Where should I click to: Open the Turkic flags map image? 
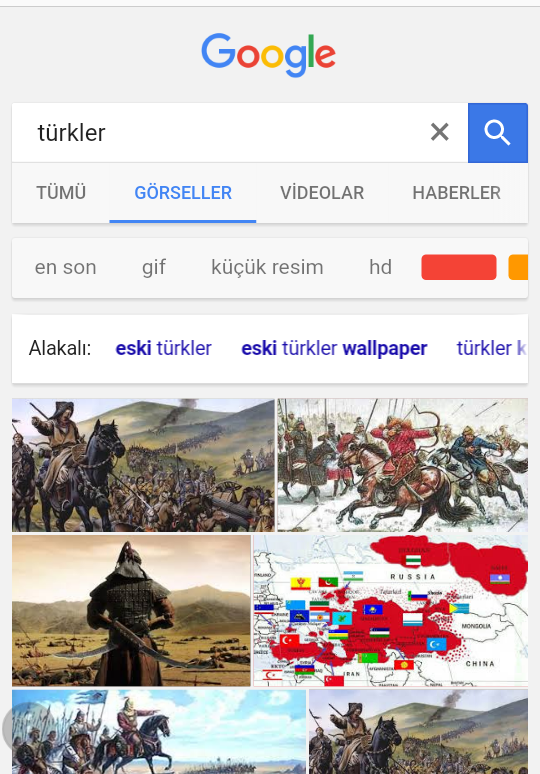click(390, 611)
